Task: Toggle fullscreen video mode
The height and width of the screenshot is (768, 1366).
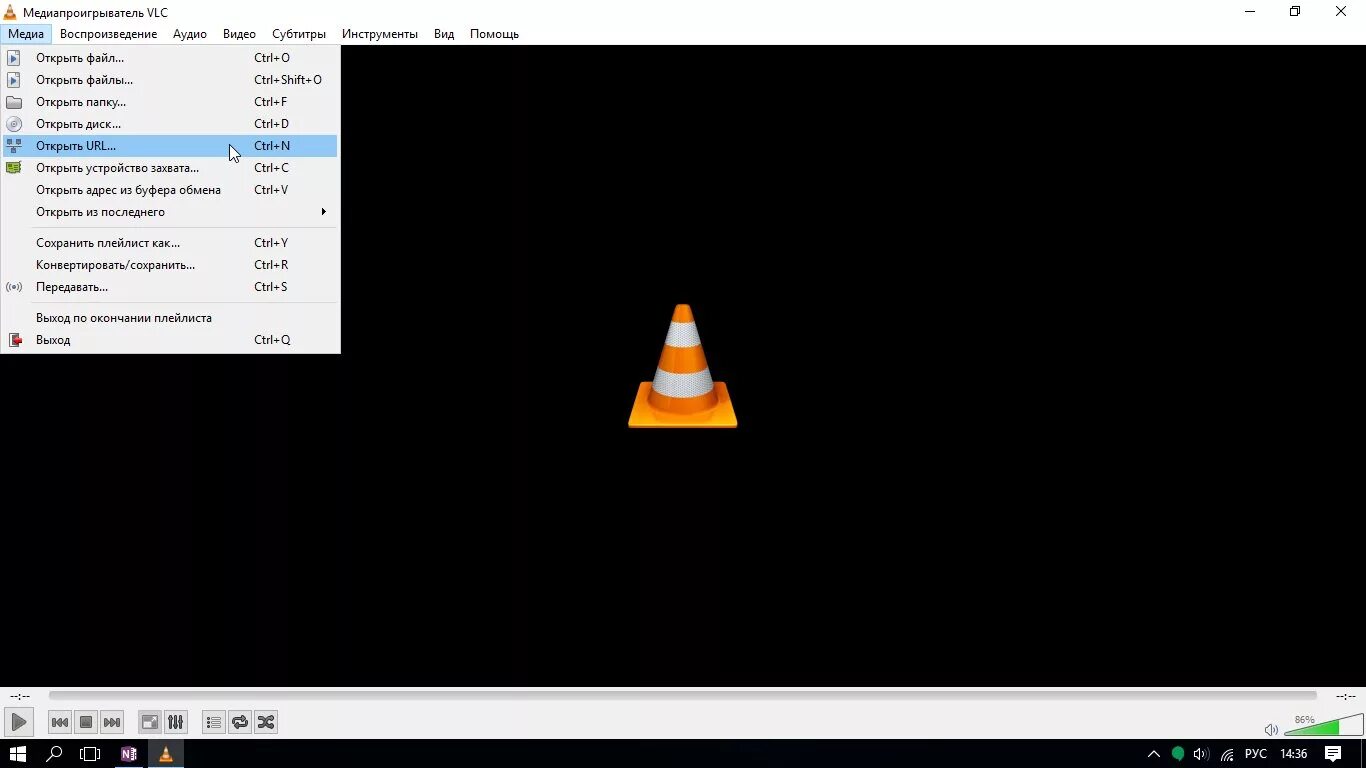Action: [149, 722]
